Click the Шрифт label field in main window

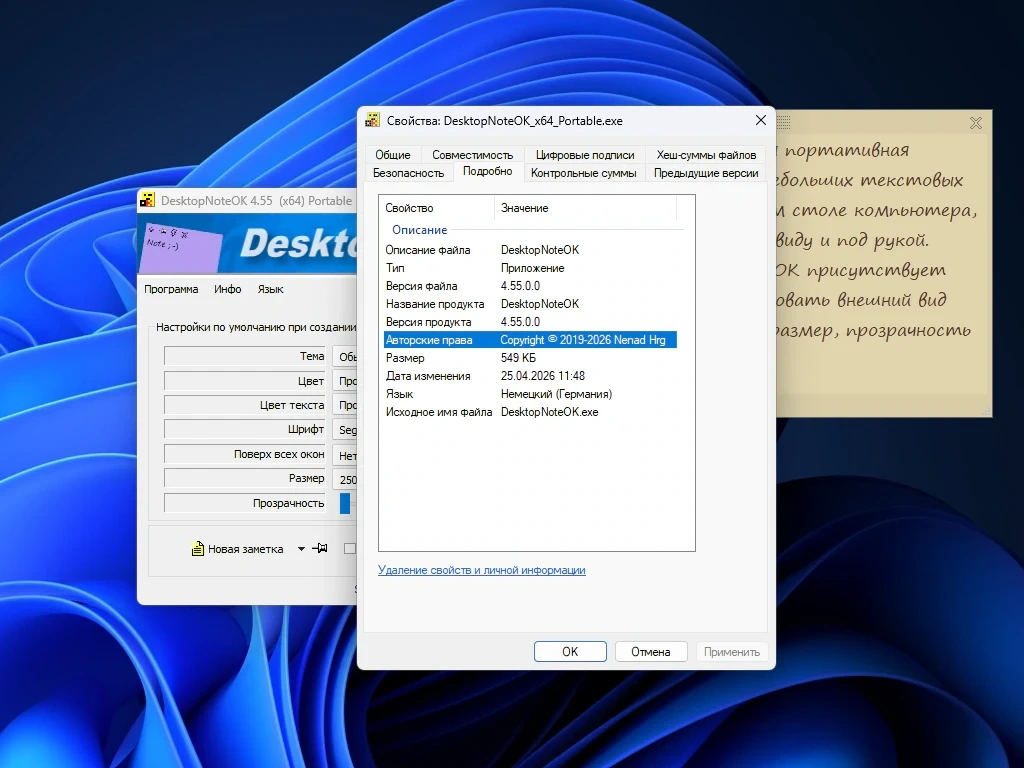tap(245, 430)
